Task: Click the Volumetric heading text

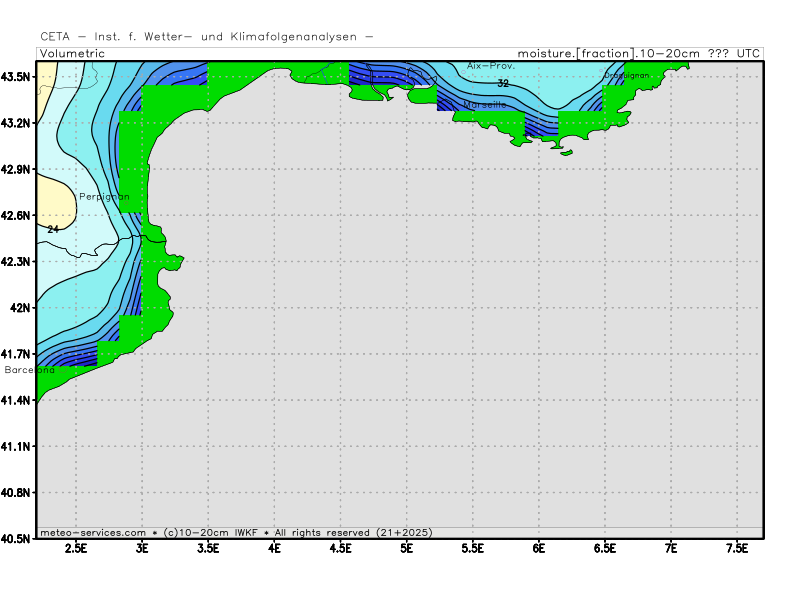Action: click(x=72, y=53)
